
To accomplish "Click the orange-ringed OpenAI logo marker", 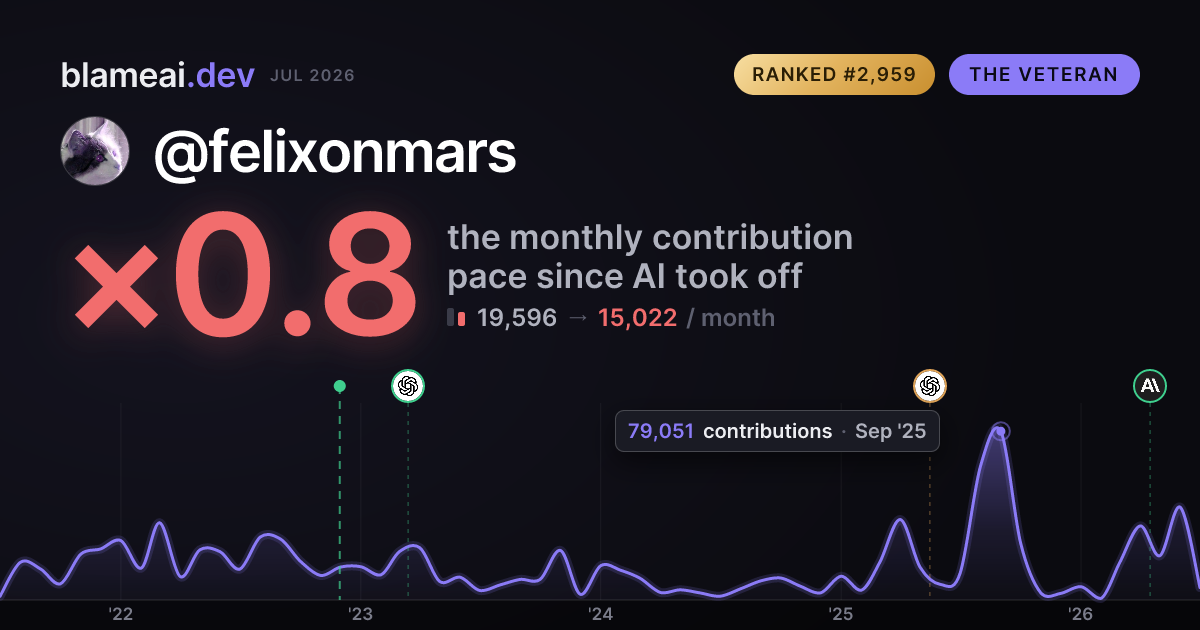I will [x=930, y=385].
